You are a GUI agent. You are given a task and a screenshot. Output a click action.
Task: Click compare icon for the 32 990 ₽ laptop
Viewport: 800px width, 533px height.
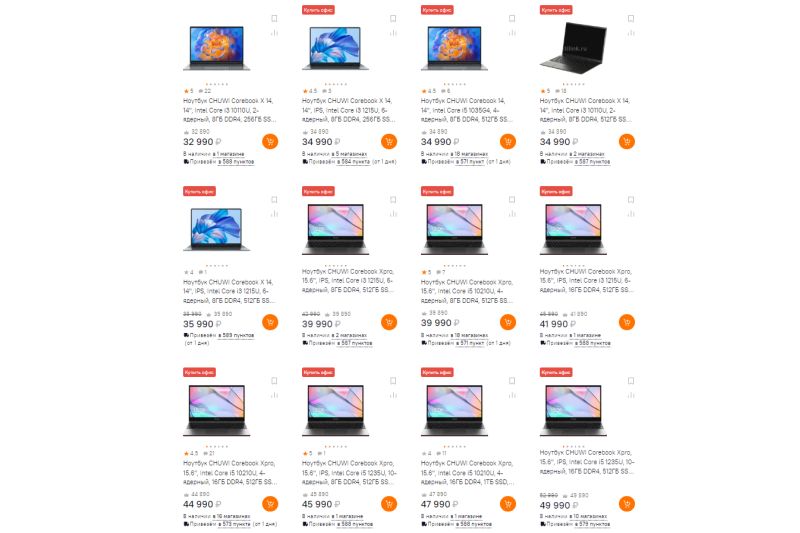274,33
